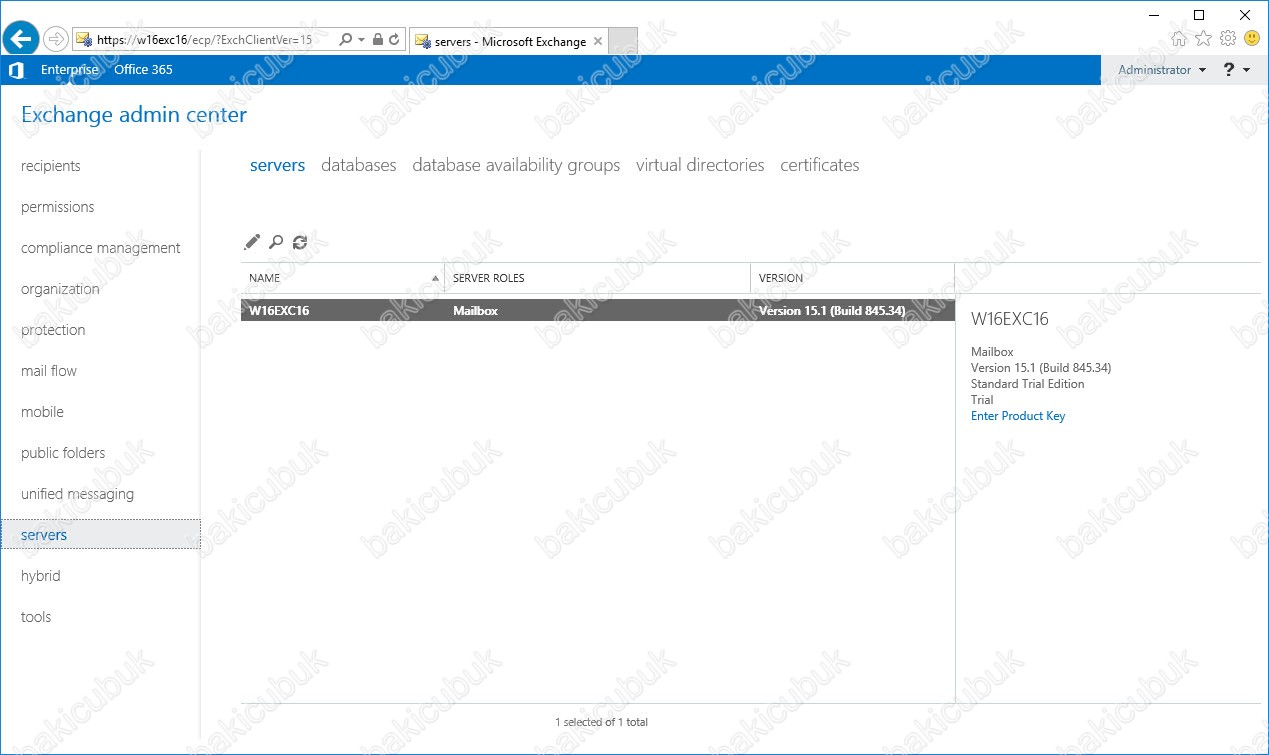
Task: Select the servers tab at top
Action: point(278,165)
